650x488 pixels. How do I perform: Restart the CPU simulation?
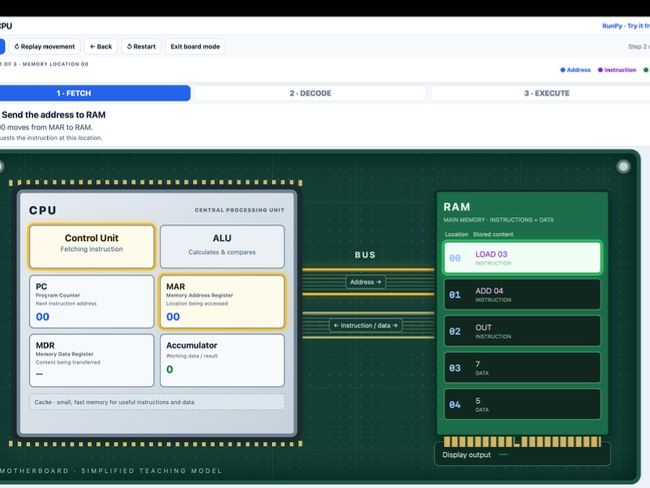point(141,46)
